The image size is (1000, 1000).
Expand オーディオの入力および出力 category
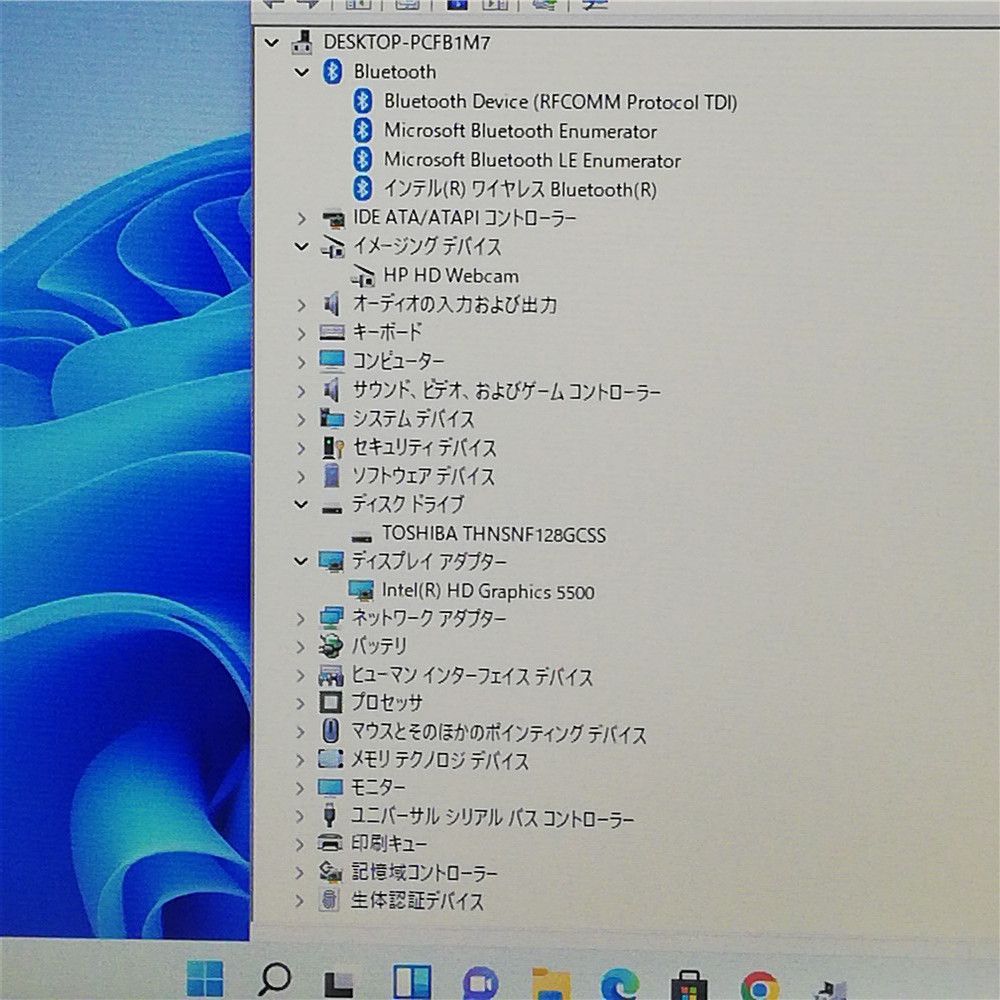(x=302, y=305)
